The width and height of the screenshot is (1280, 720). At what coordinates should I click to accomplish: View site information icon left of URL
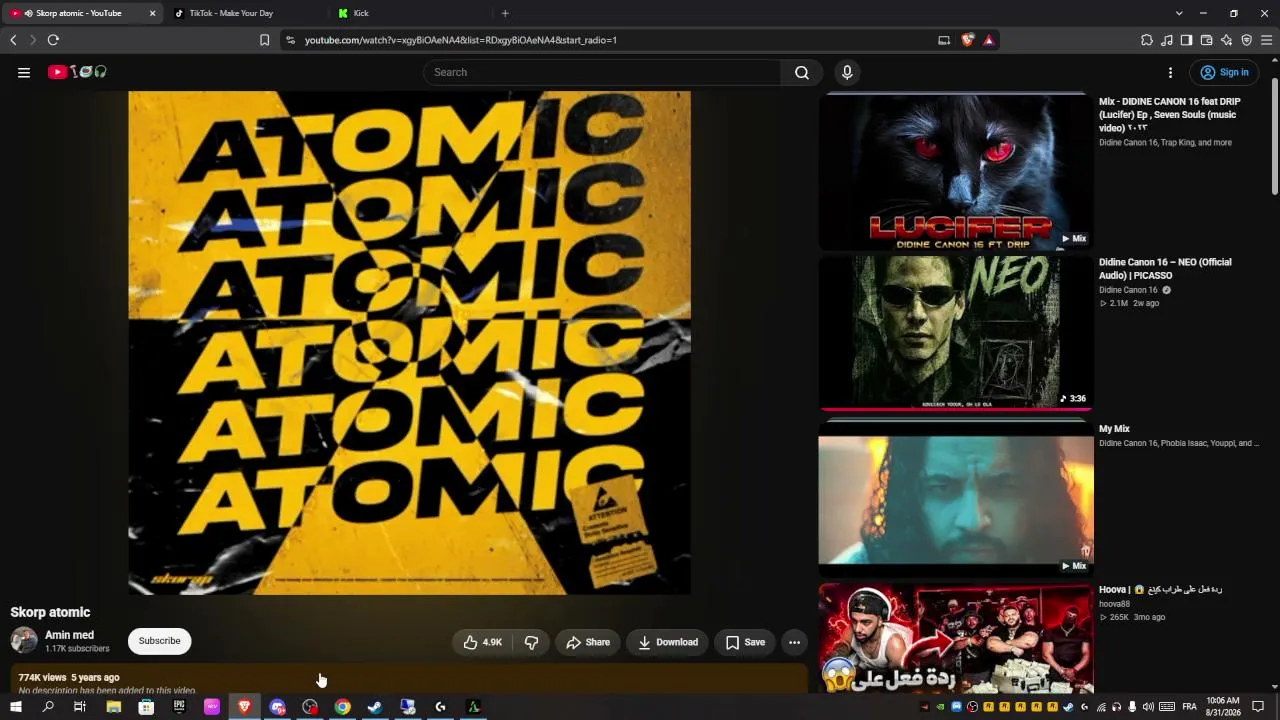(x=290, y=40)
